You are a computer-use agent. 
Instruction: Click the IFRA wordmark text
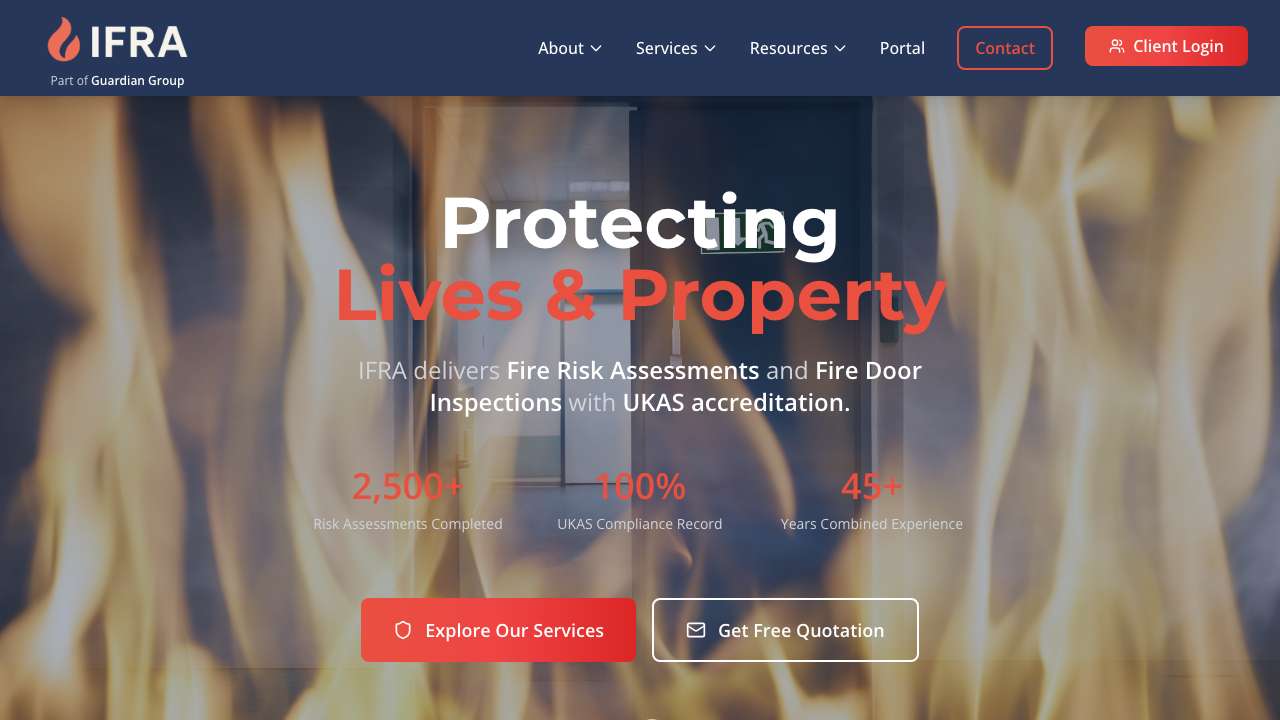point(139,42)
